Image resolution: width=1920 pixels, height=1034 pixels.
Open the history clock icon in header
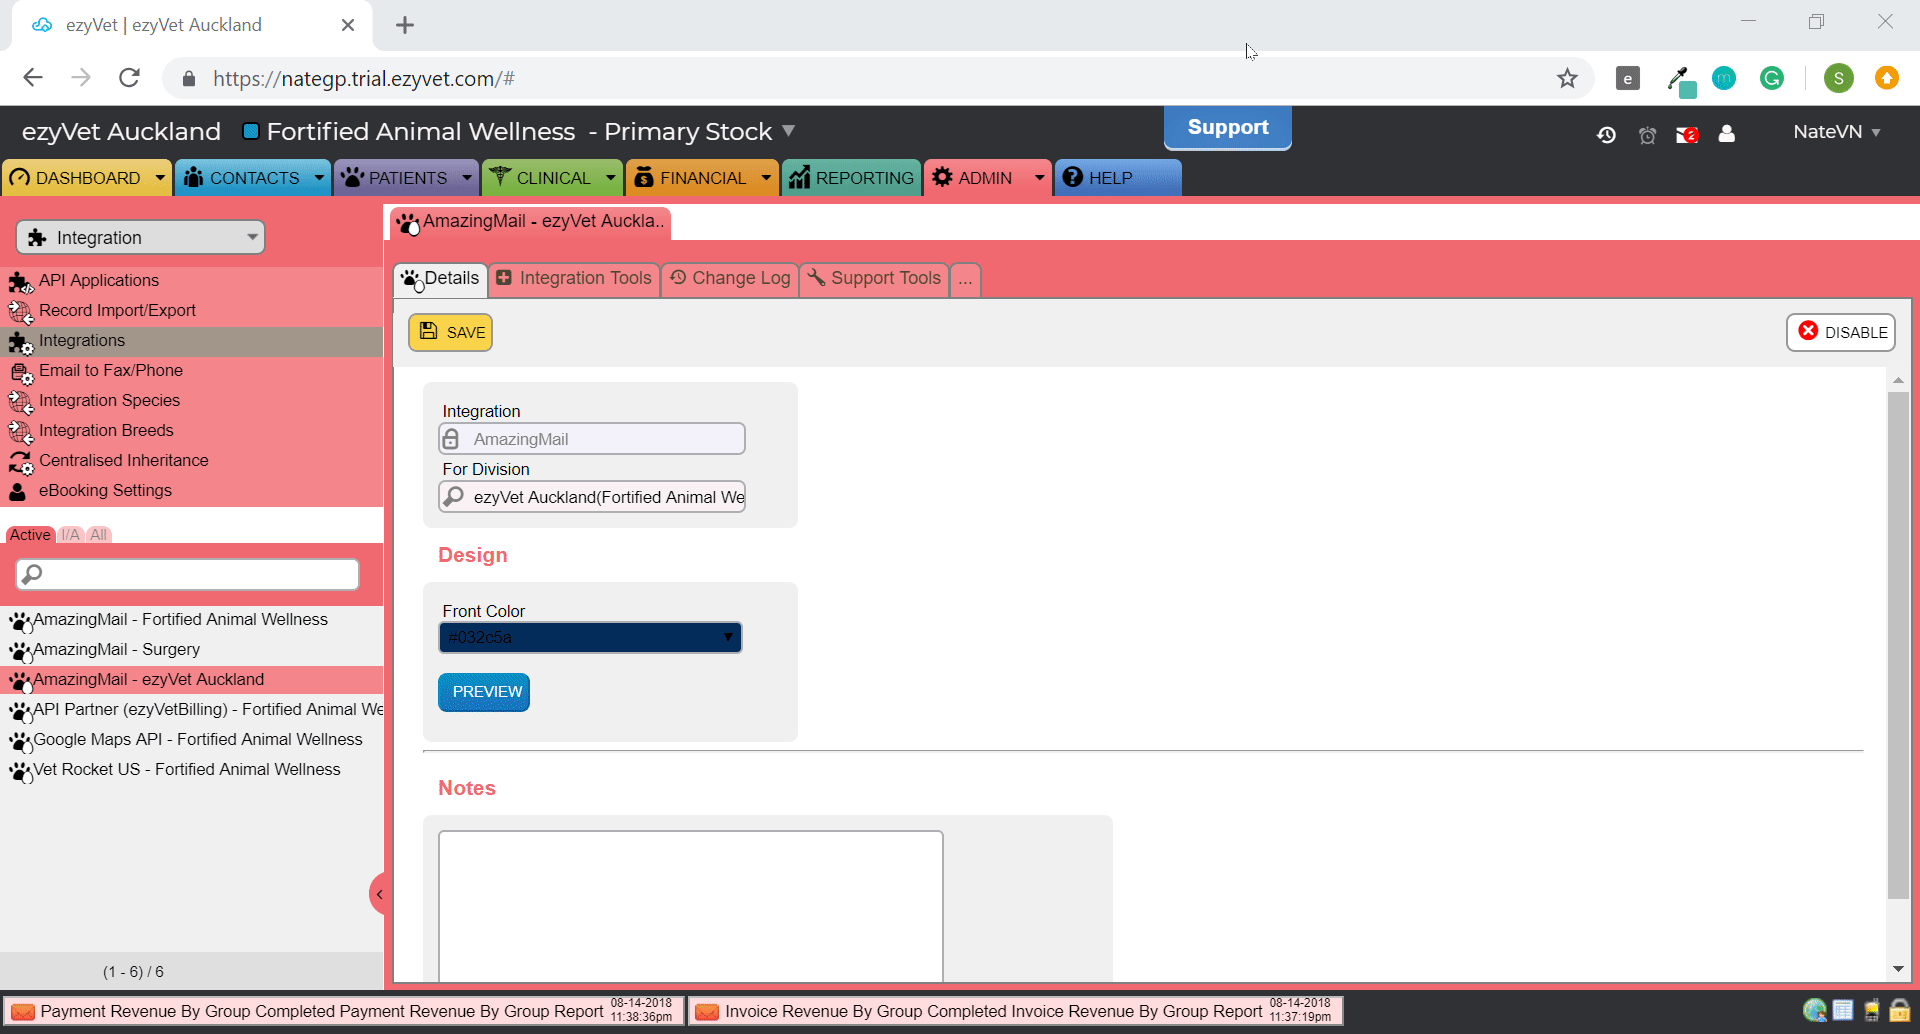pos(1606,134)
